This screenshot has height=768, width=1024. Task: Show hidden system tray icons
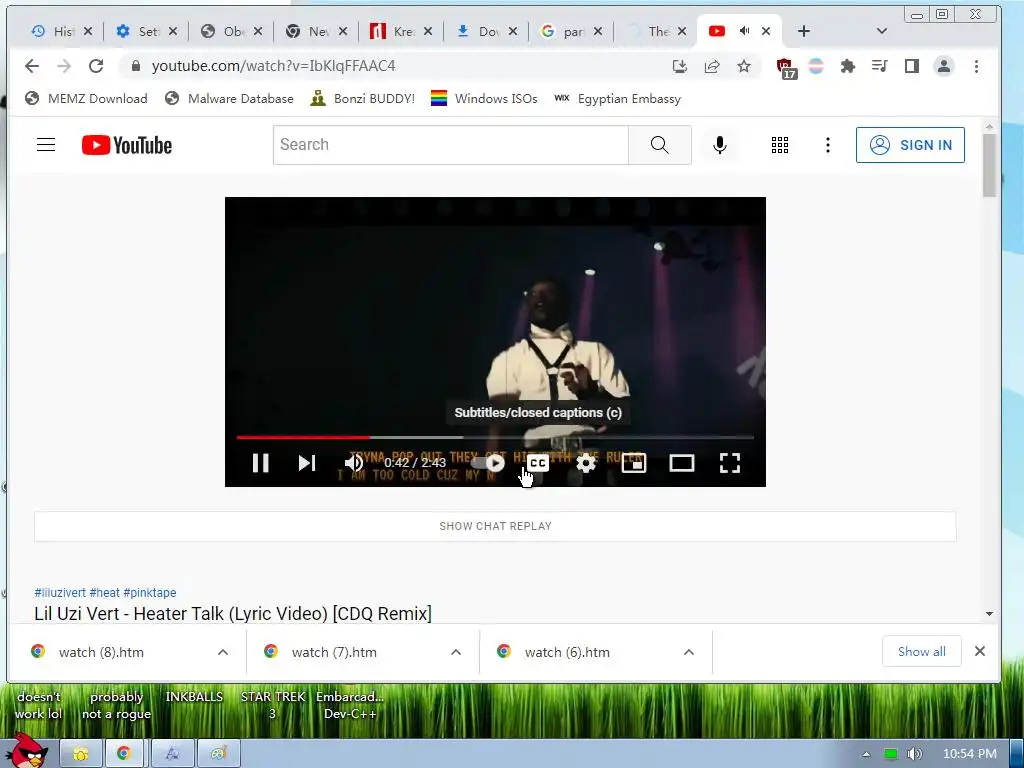click(x=866, y=754)
